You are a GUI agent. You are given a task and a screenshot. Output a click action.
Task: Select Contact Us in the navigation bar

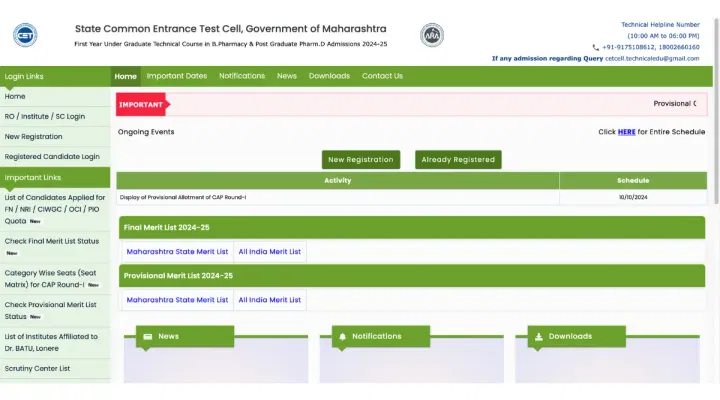click(382, 76)
